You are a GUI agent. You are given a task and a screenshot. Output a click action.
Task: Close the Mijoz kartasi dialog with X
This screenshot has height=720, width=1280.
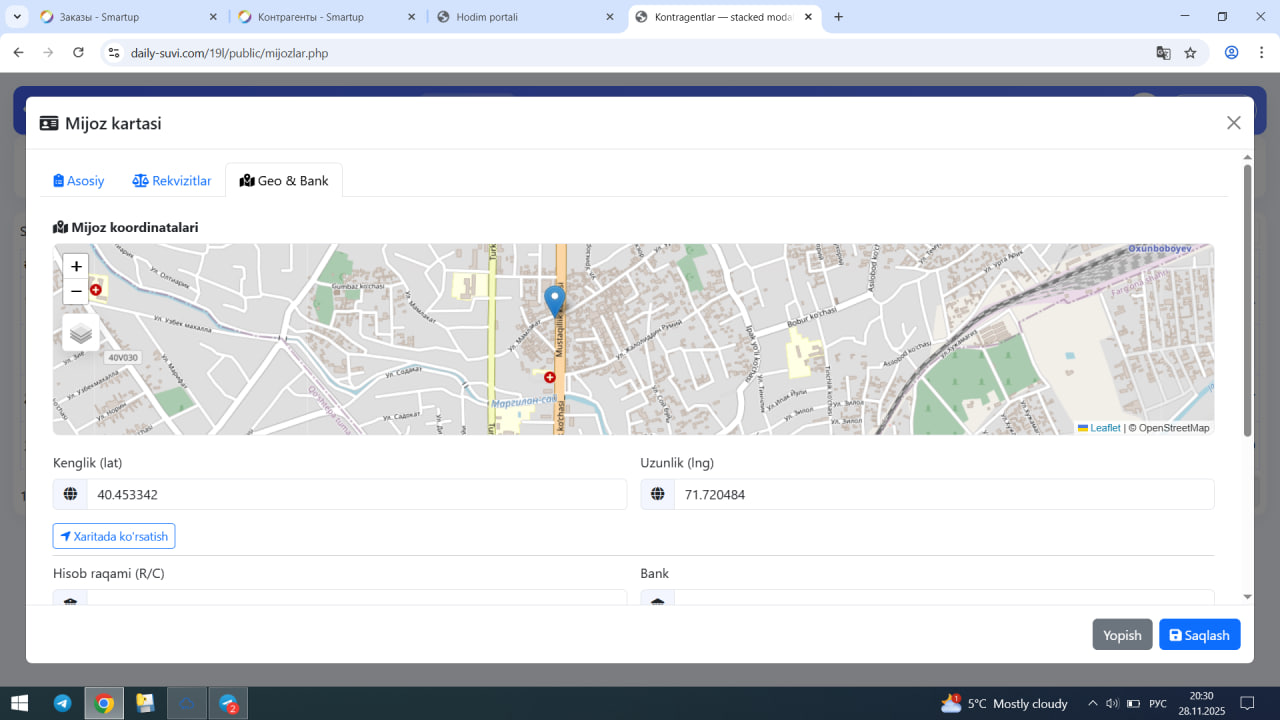(1233, 123)
